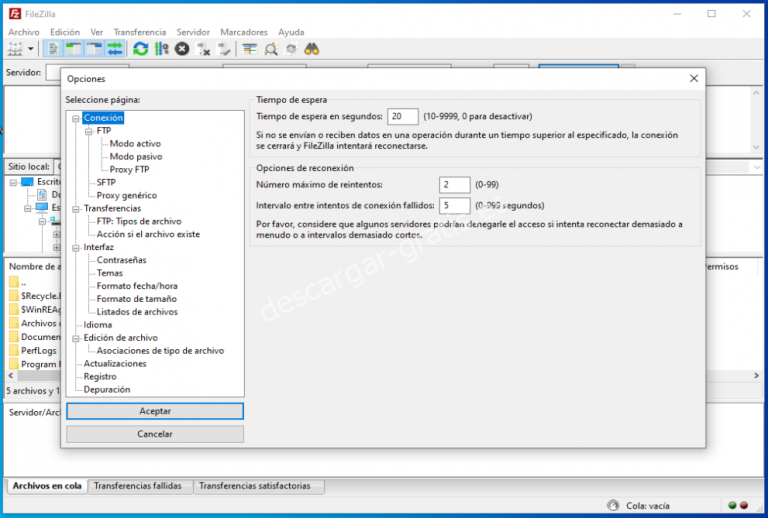Select Edición de archivo page
This screenshot has width=768, height=518.
pyautogui.click(x=120, y=338)
